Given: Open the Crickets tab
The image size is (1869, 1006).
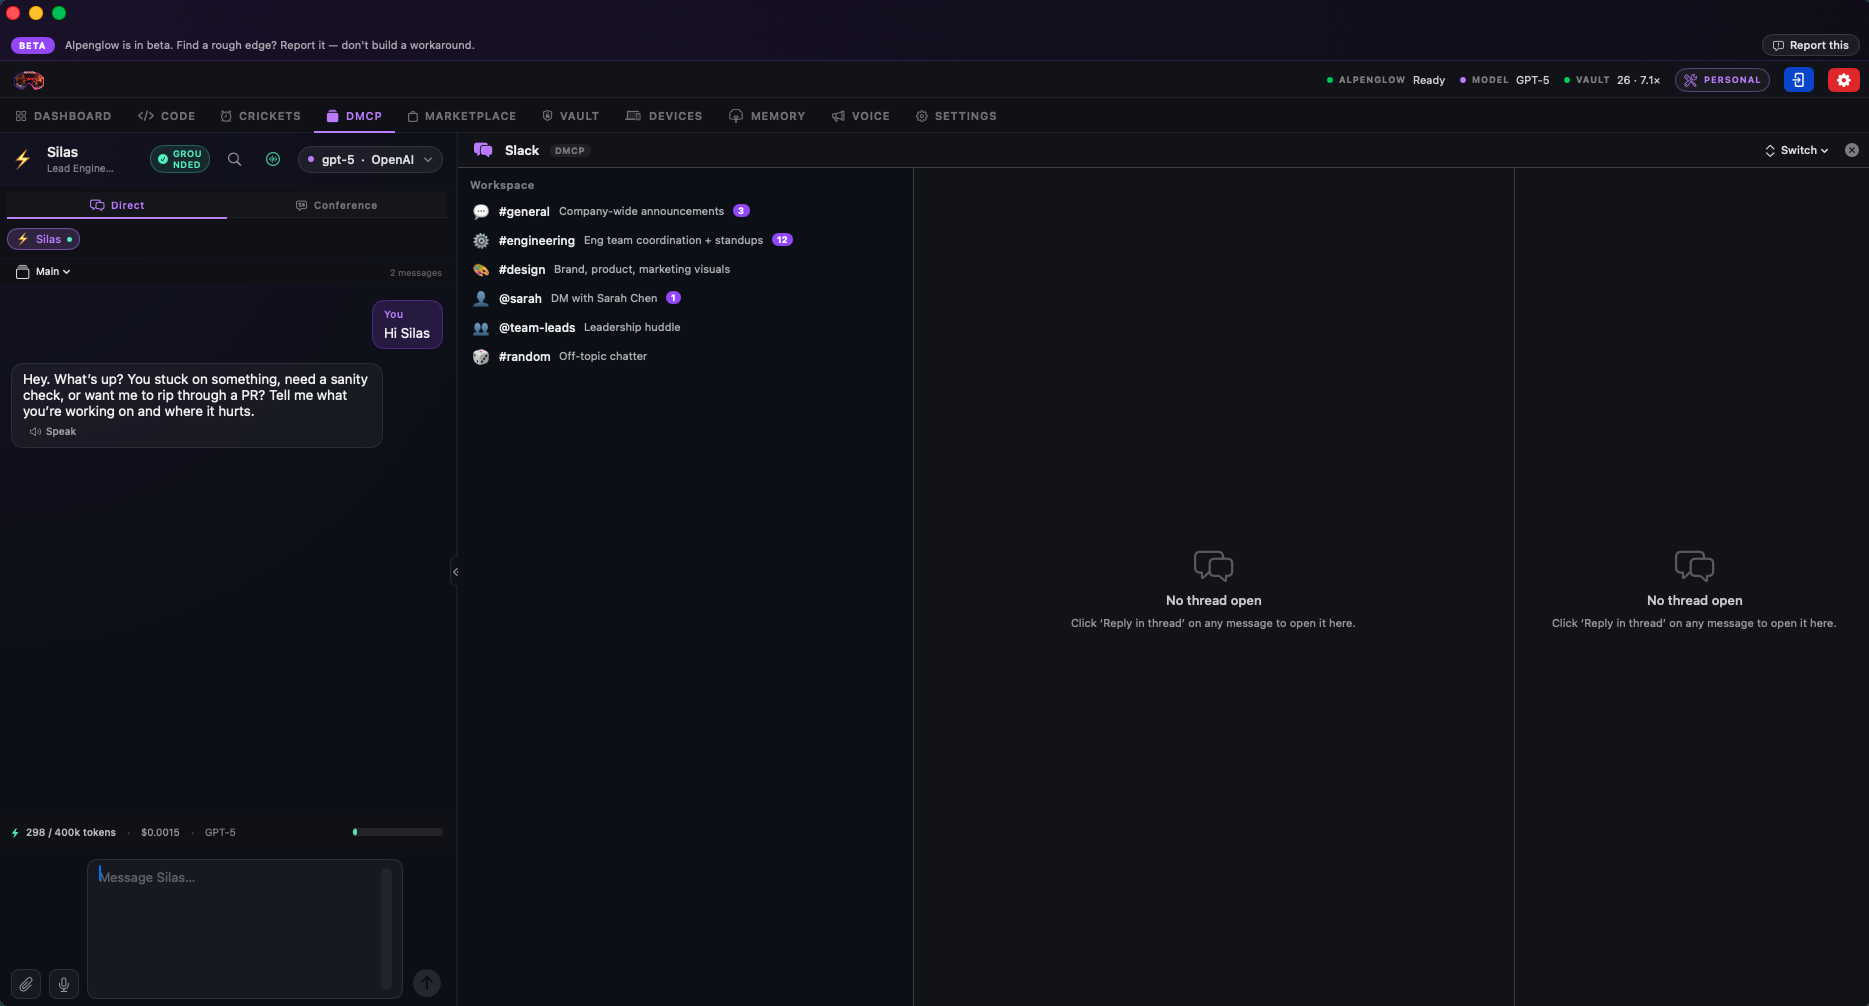Looking at the screenshot, I should point(260,116).
